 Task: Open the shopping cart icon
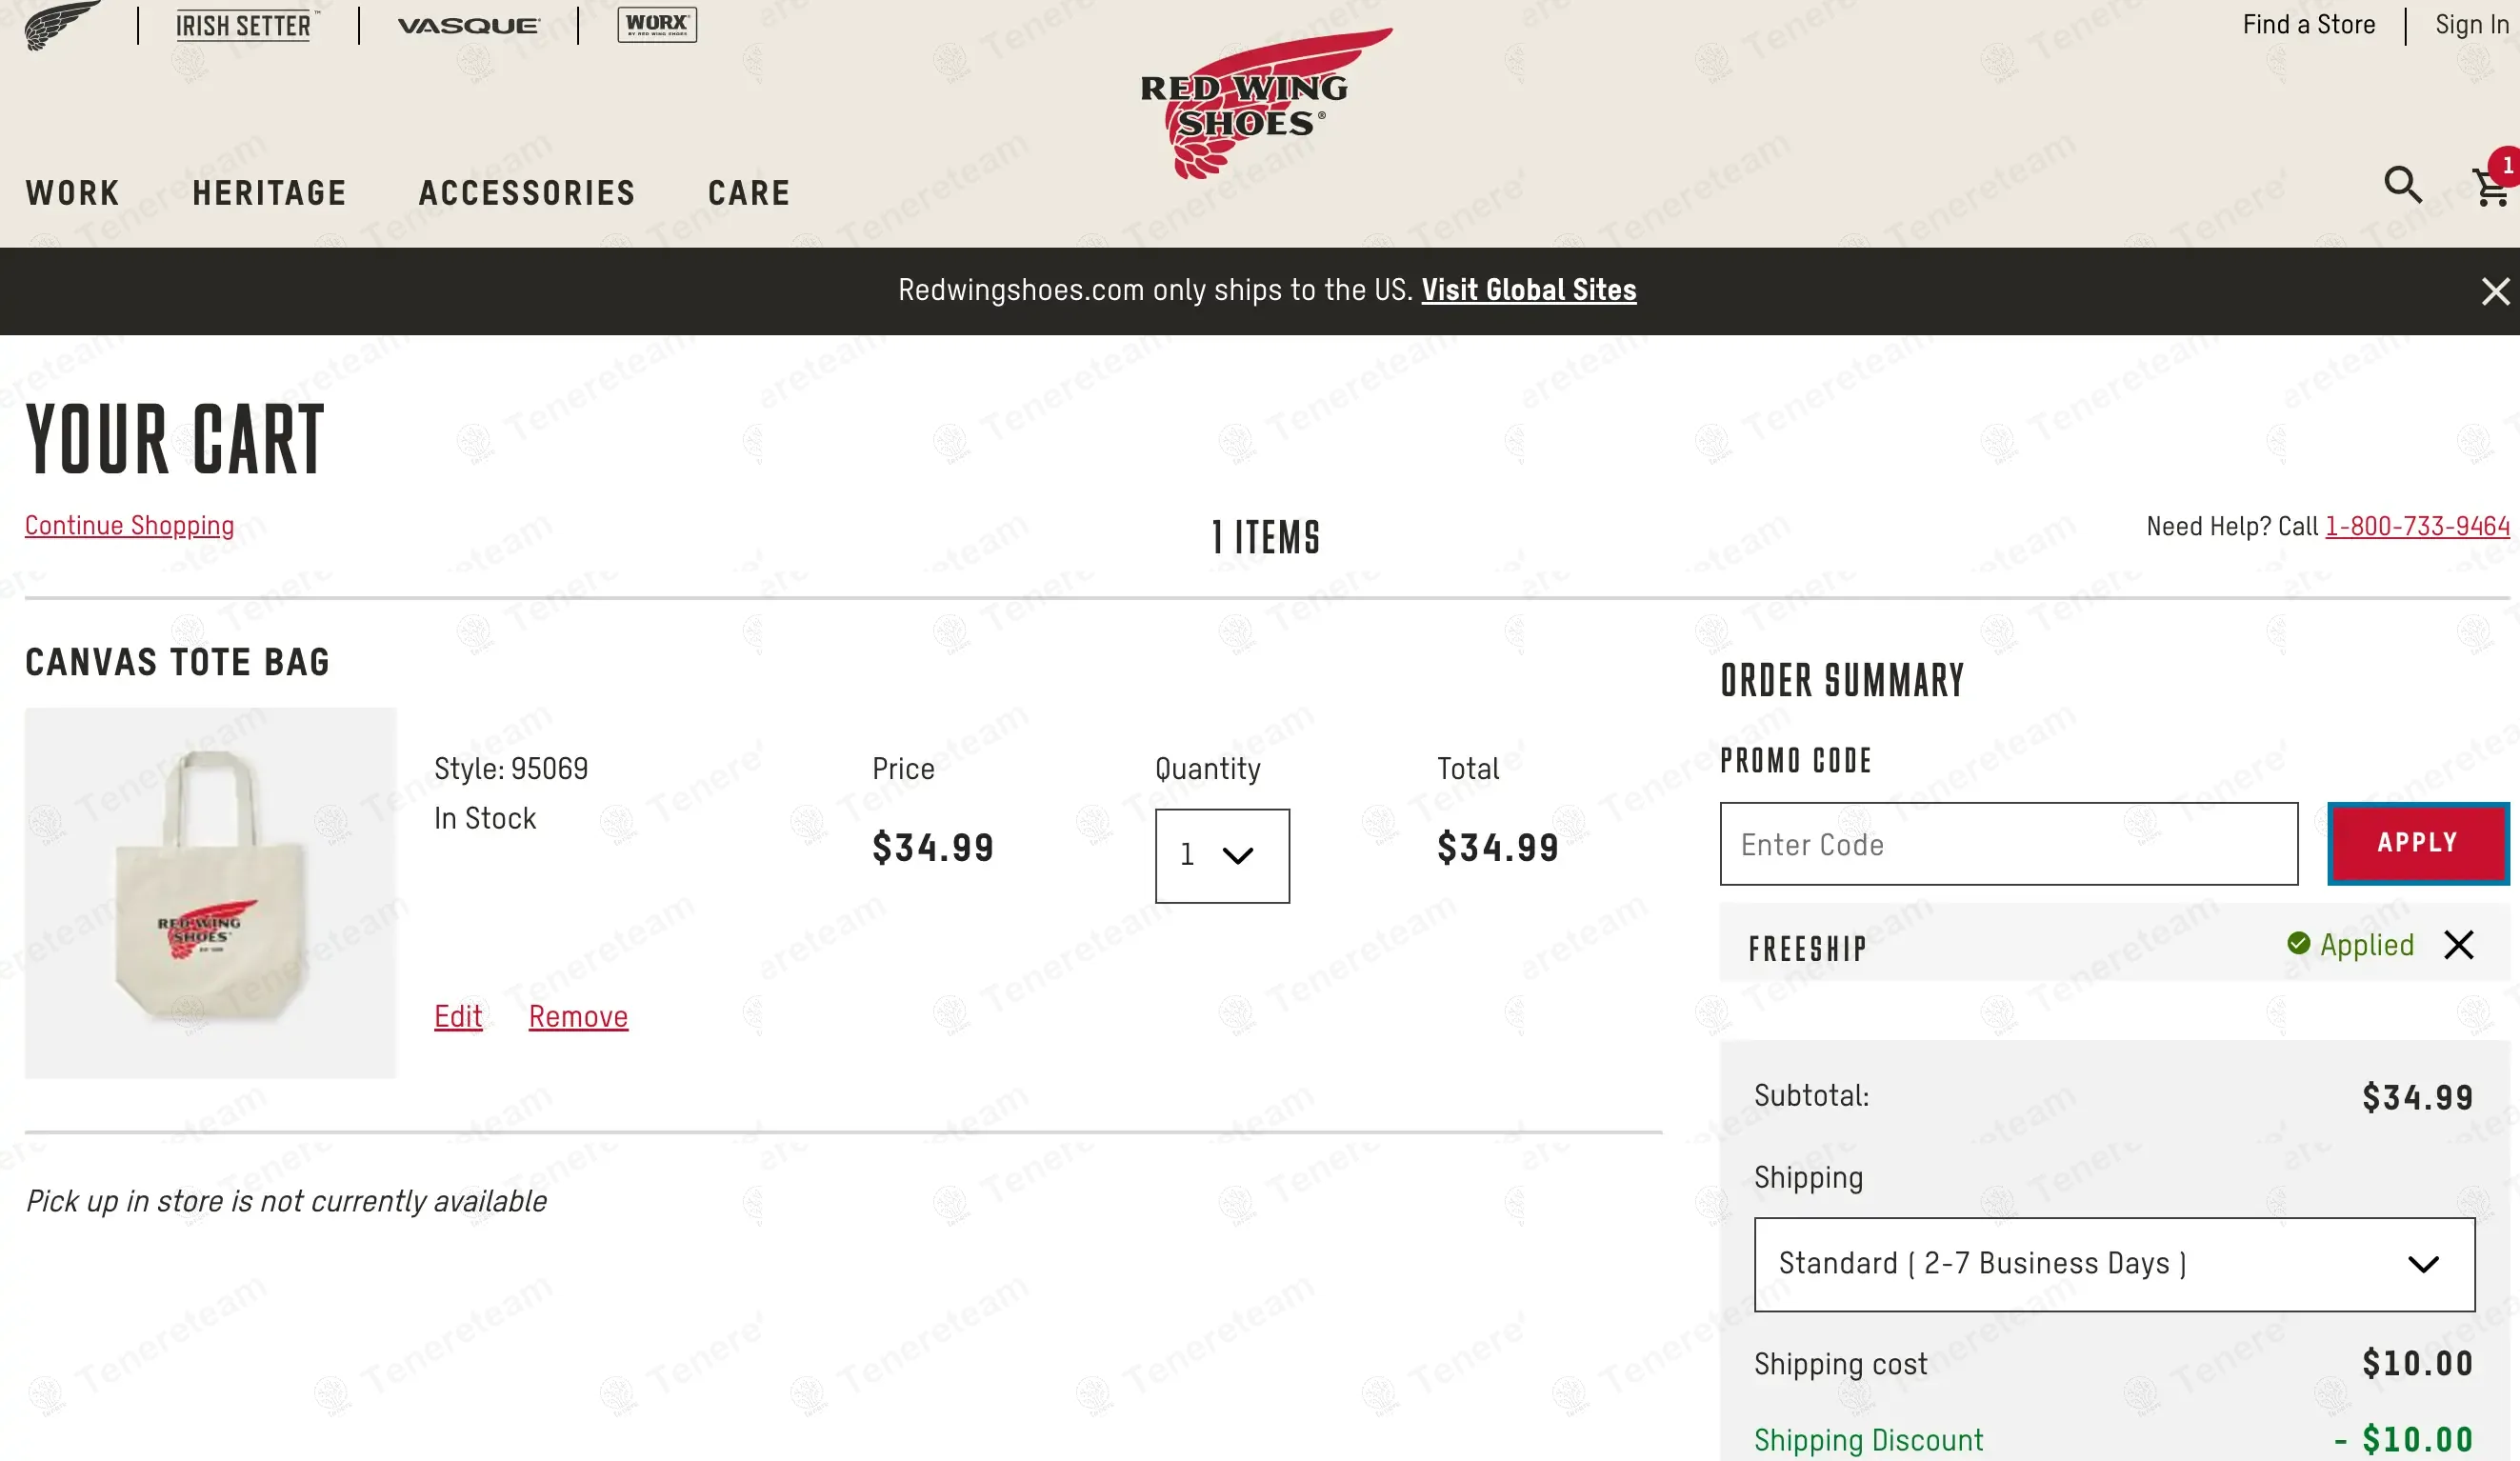click(x=2490, y=187)
